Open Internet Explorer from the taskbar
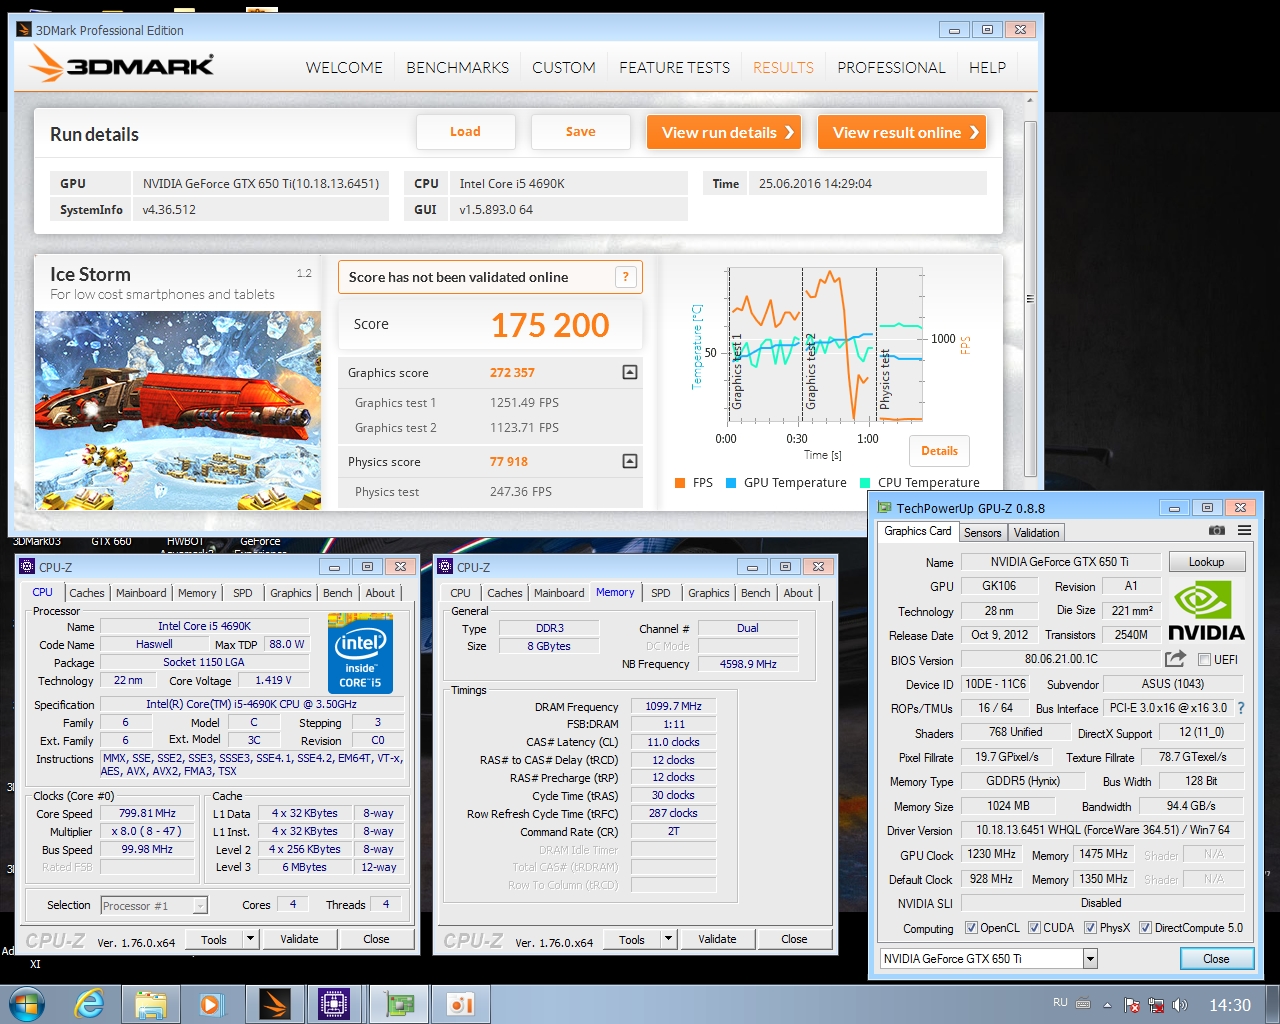Image resolution: width=1280 pixels, height=1024 pixels. 90,1004
